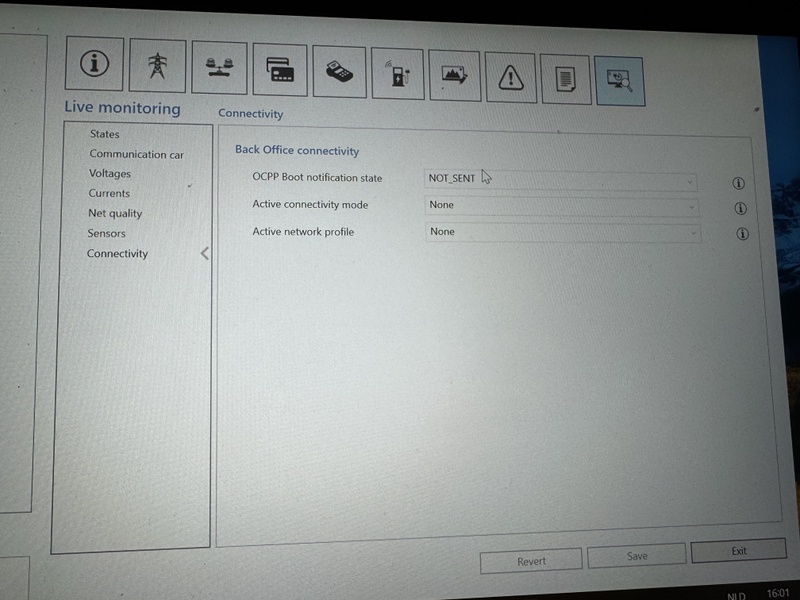Select Net quality menu item
This screenshot has height=600, width=800.
click(115, 213)
